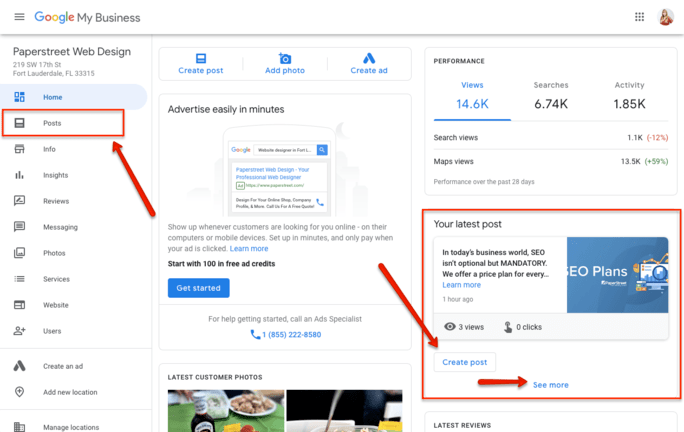
Task: Click the Users add-person icon
Action: (x=20, y=331)
